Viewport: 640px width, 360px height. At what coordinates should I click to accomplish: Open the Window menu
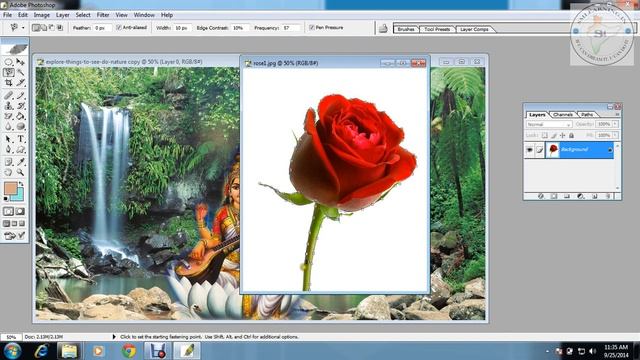point(144,15)
